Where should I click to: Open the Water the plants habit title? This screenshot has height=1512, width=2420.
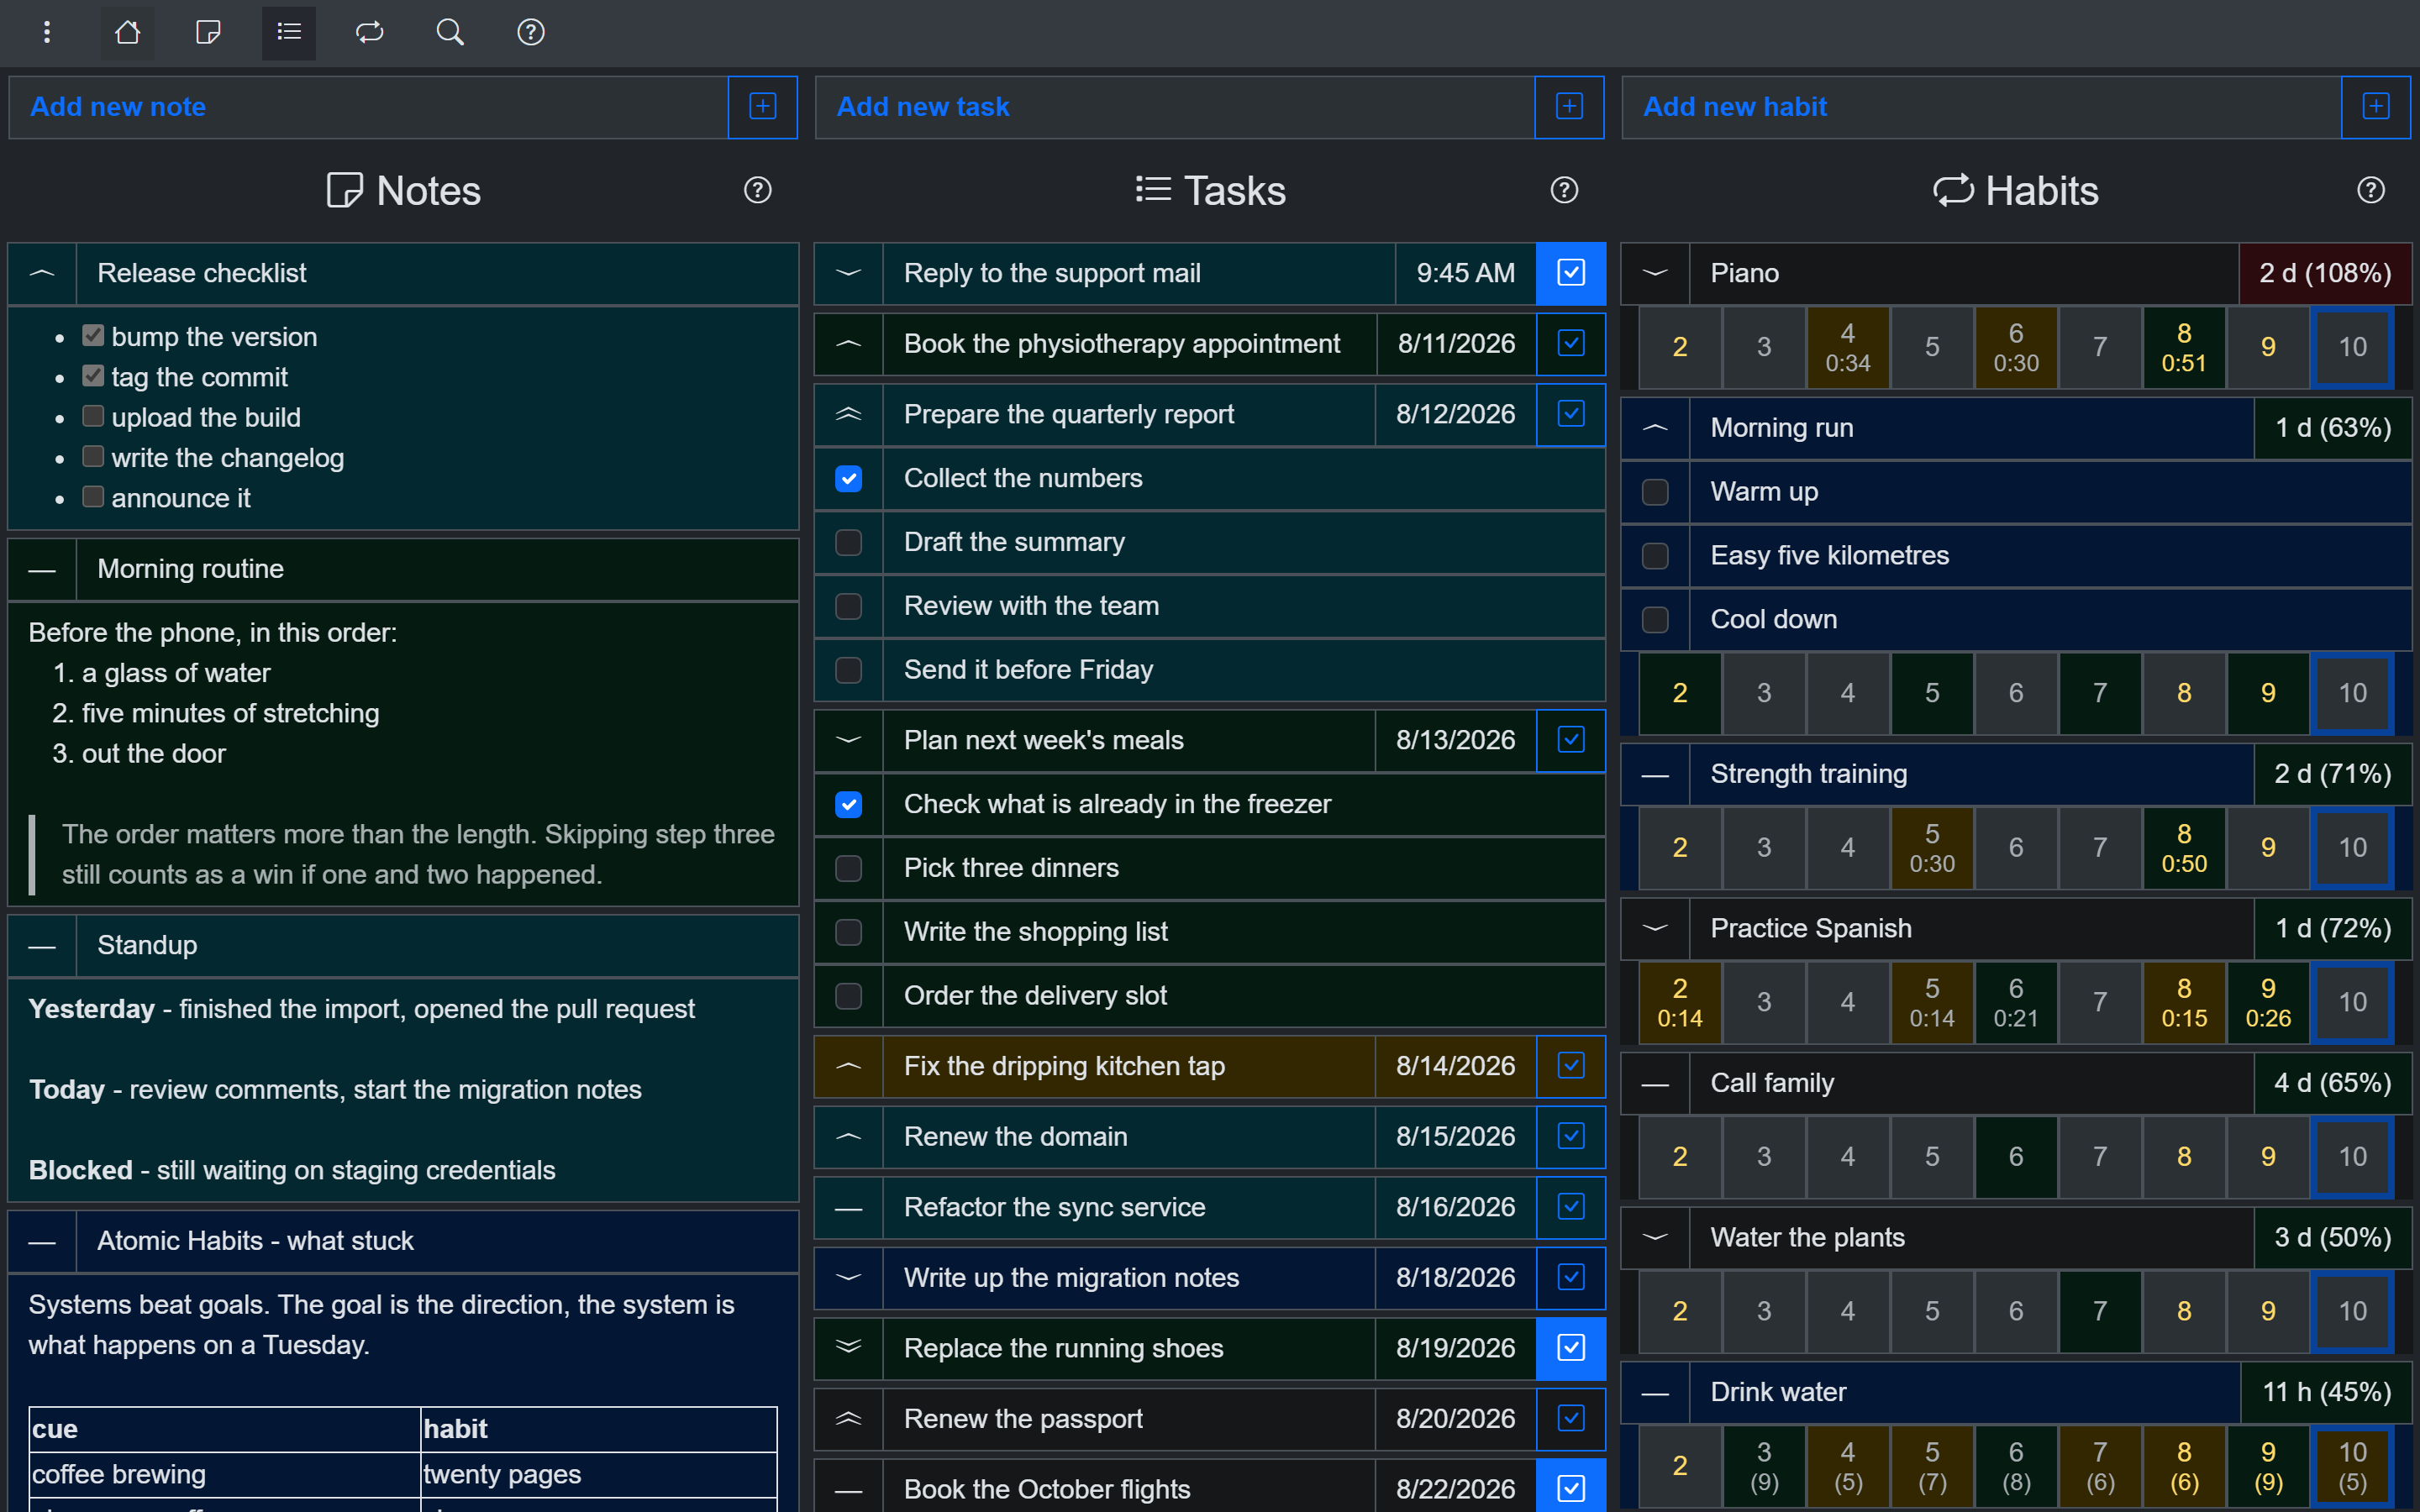pyautogui.click(x=1971, y=1238)
